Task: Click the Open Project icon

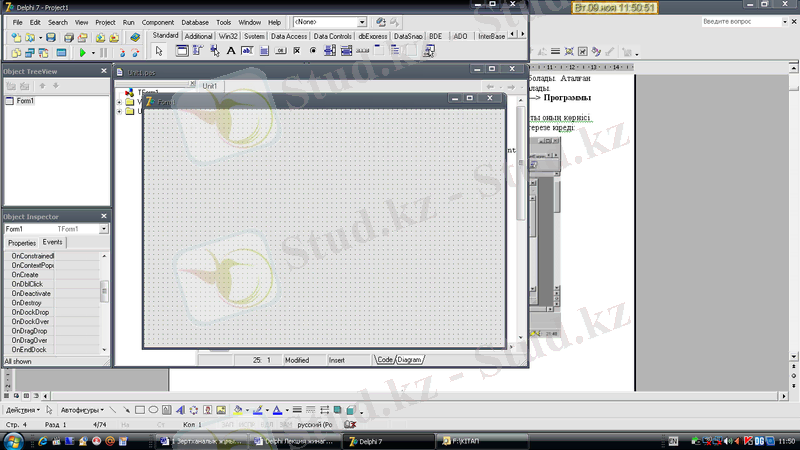Action: pos(82,38)
